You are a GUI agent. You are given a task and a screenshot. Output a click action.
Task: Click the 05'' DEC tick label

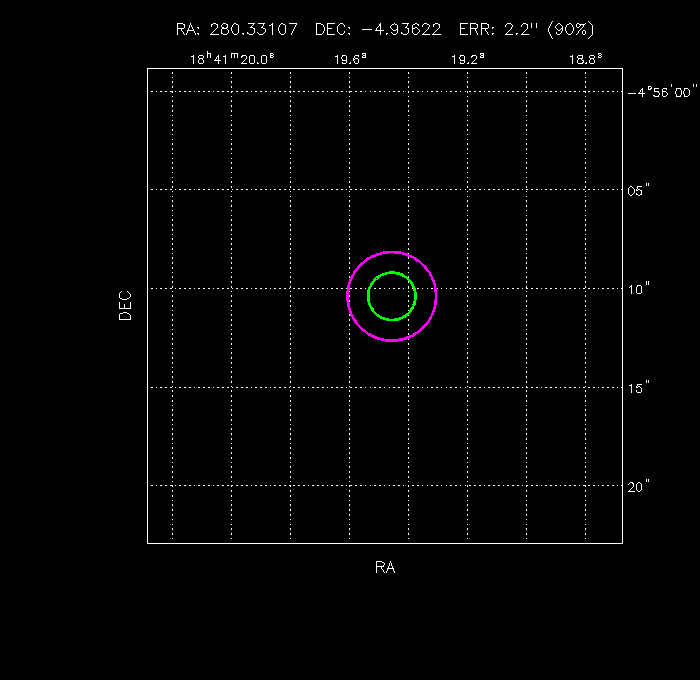[x=639, y=189]
